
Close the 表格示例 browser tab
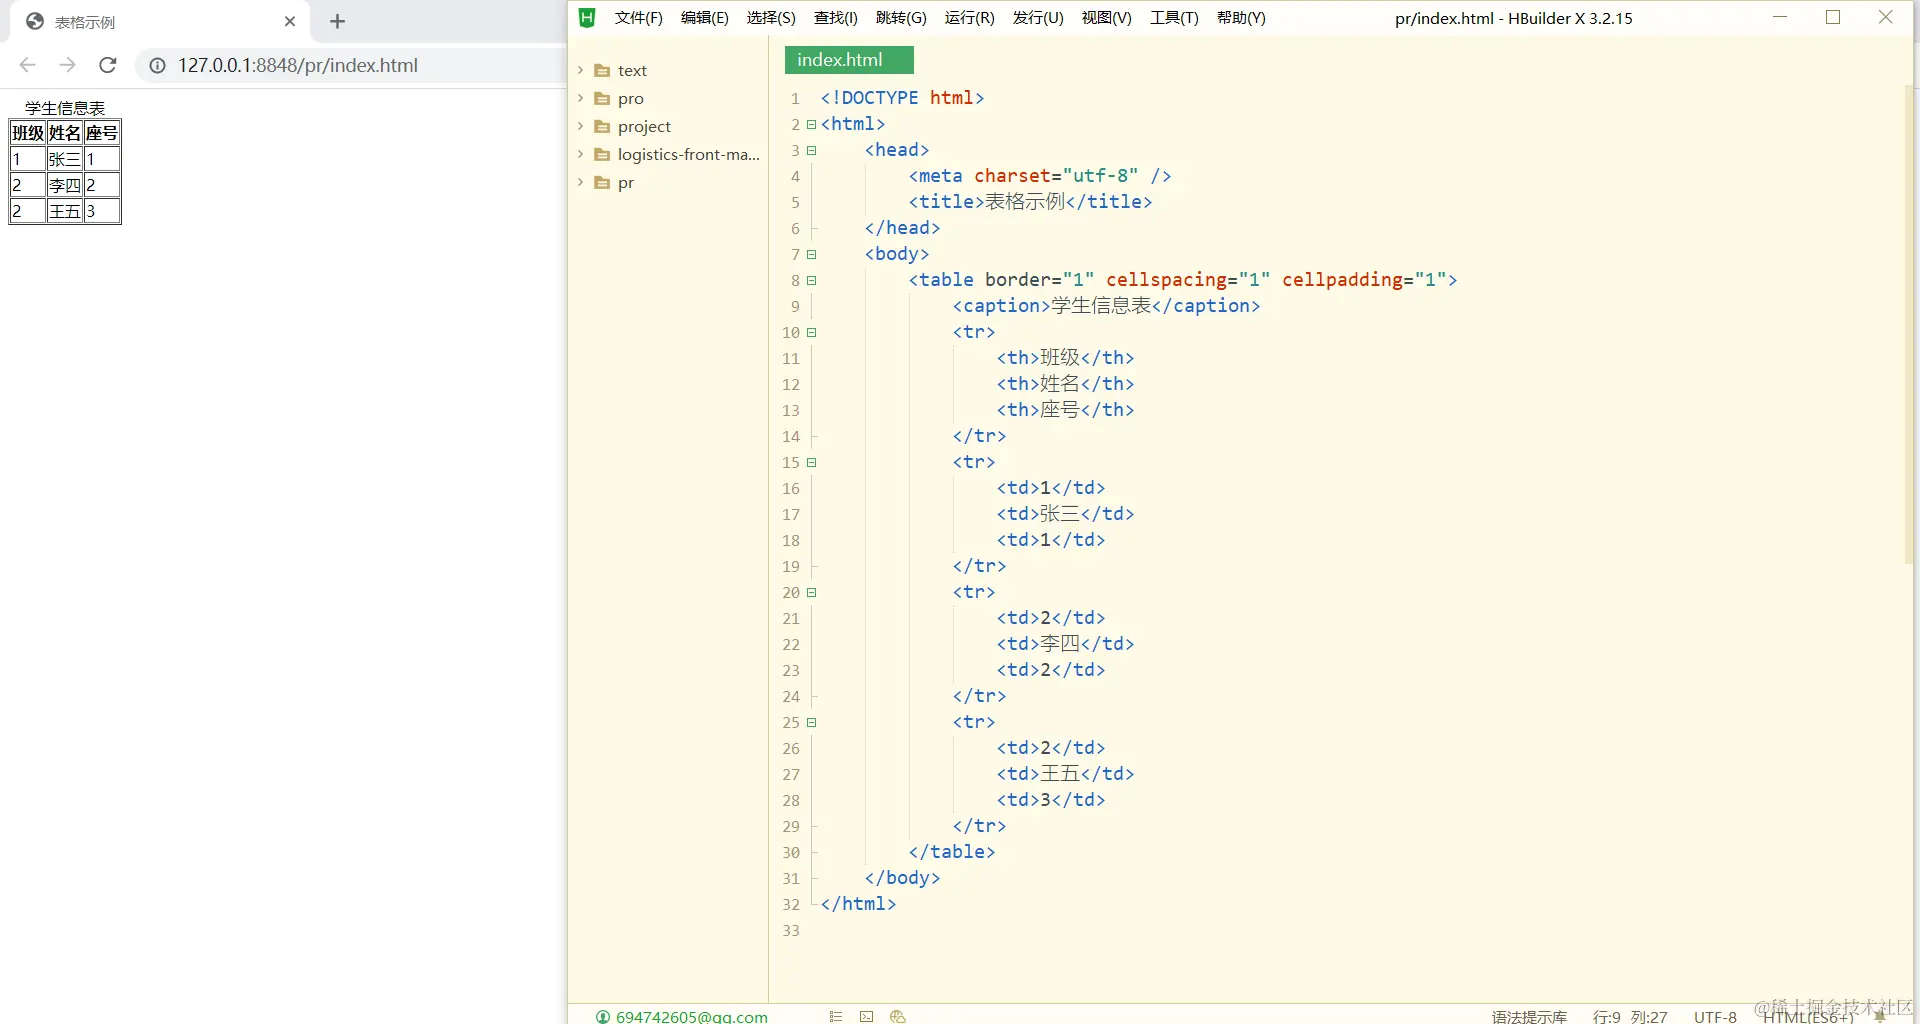[290, 21]
